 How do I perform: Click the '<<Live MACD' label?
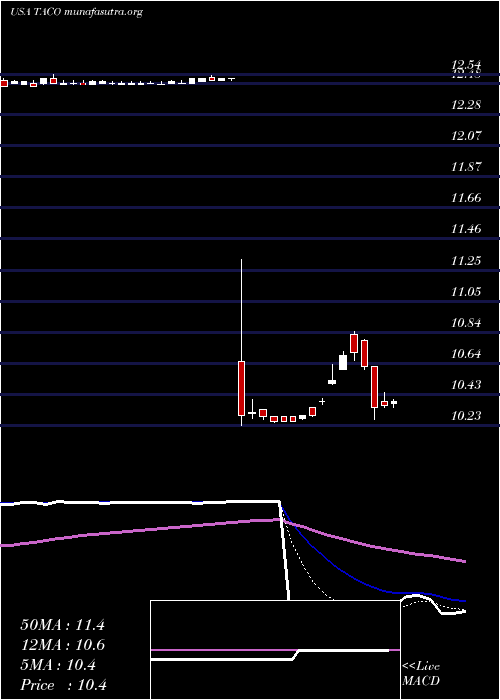(421, 674)
